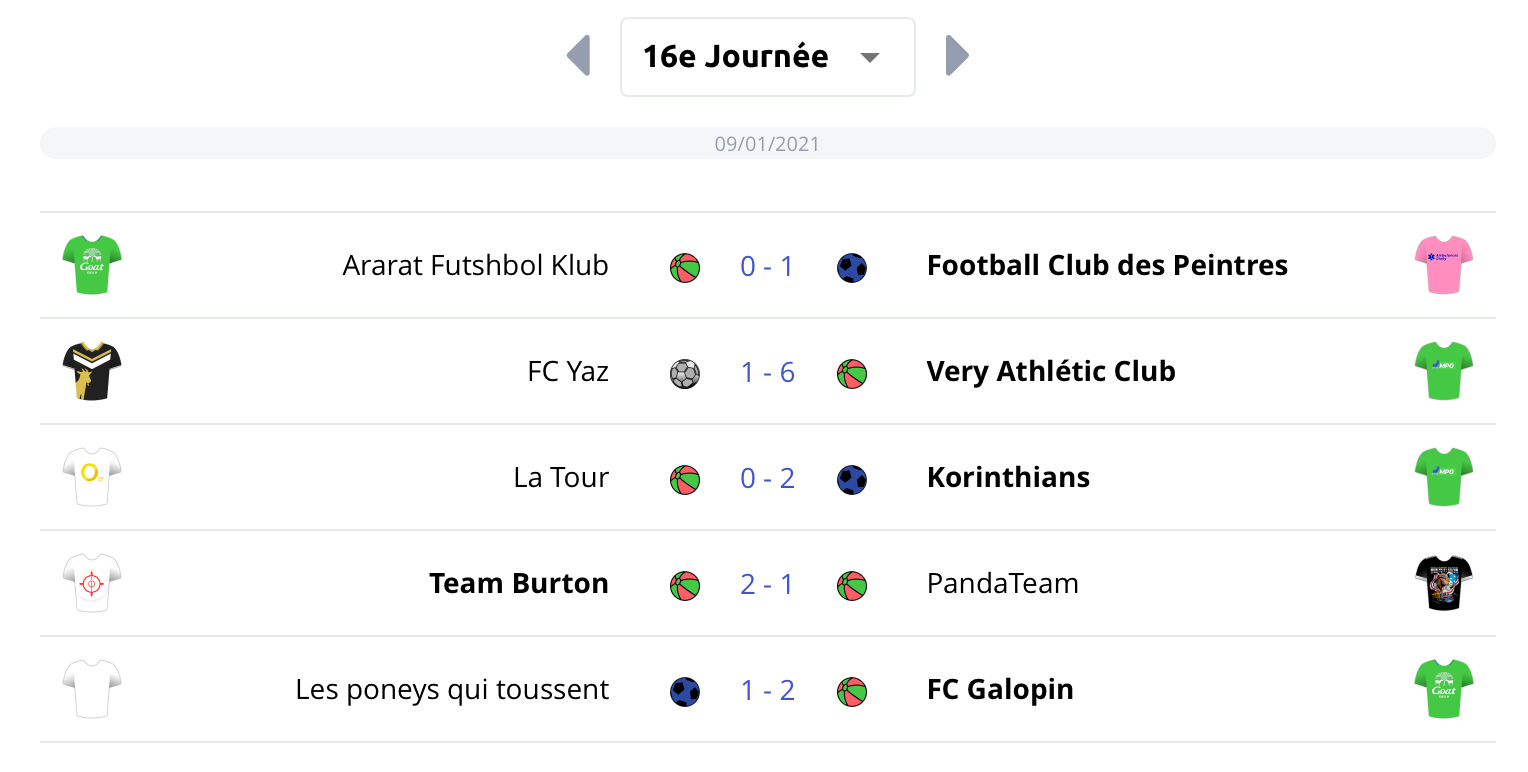Go to next matchday with right arrow
The width and height of the screenshot is (1528, 772).
[957, 56]
